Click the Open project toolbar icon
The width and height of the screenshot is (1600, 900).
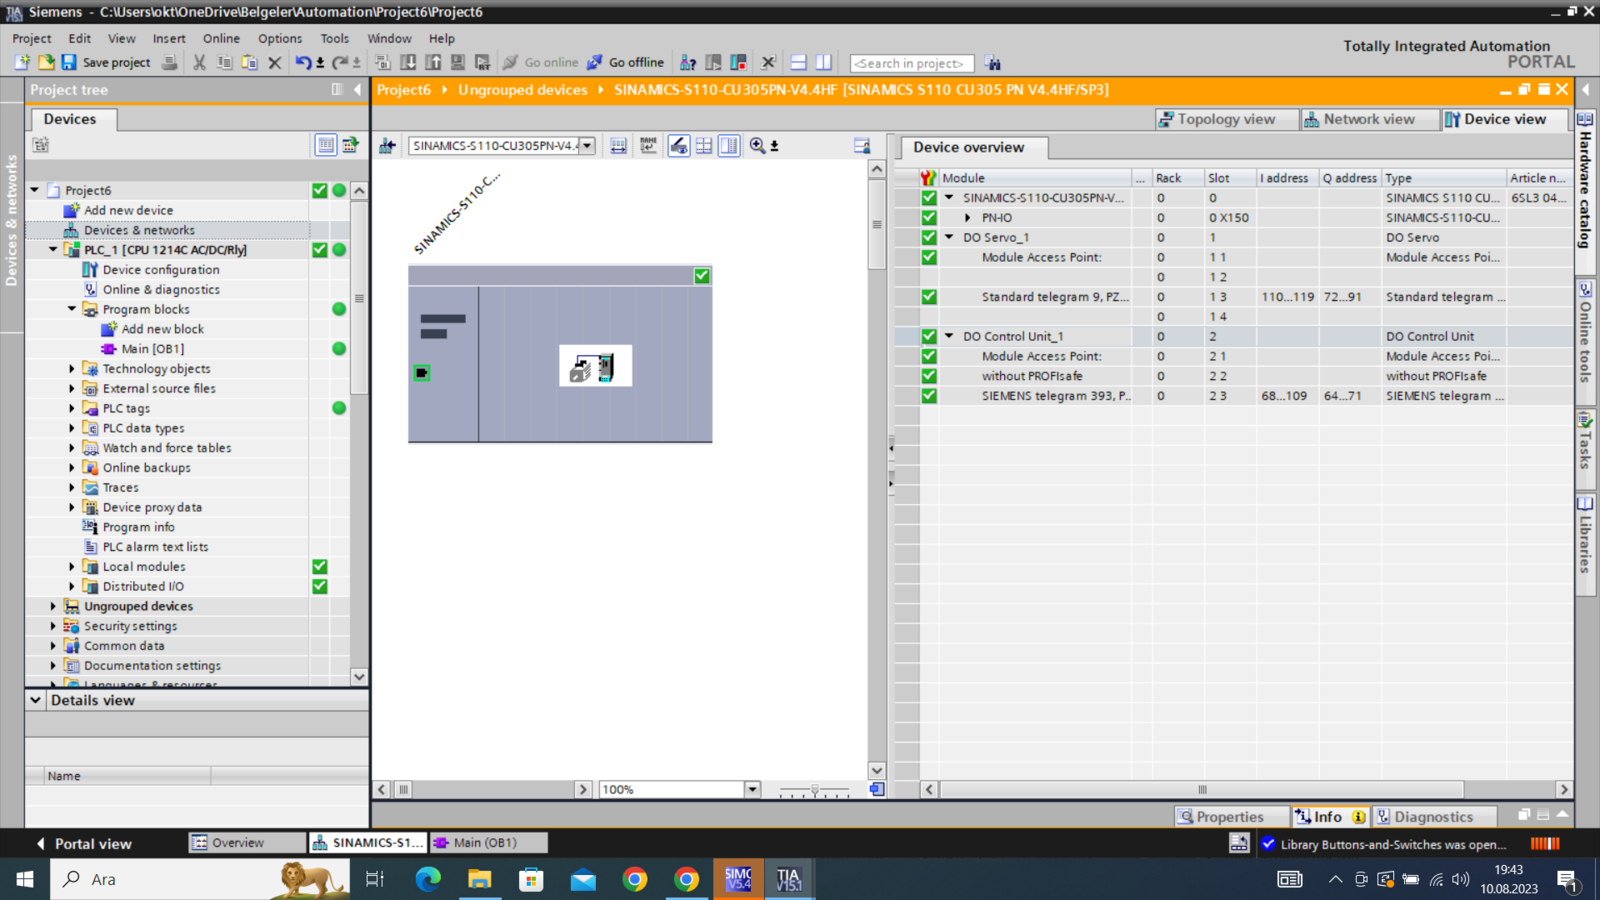click(46, 62)
